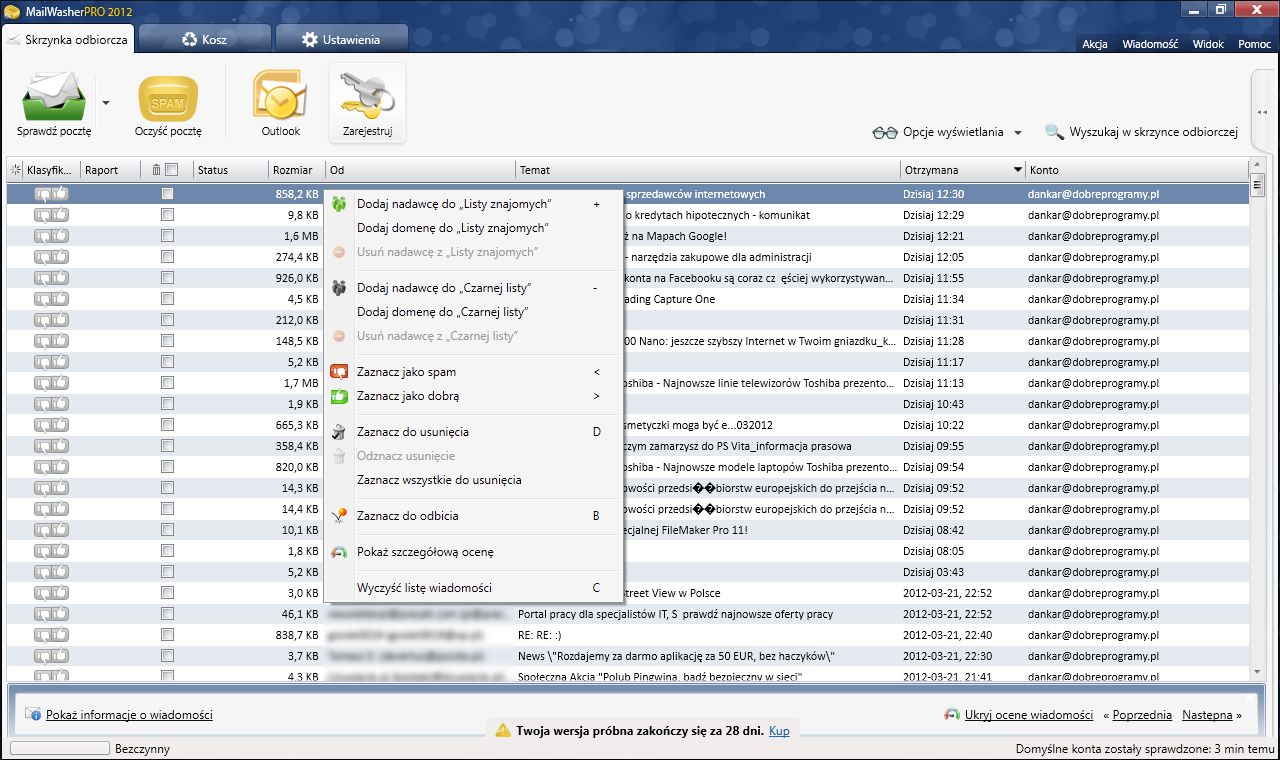Check the delete box for 1,6 MB message
The width and height of the screenshot is (1280, 760).
click(x=168, y=236)
